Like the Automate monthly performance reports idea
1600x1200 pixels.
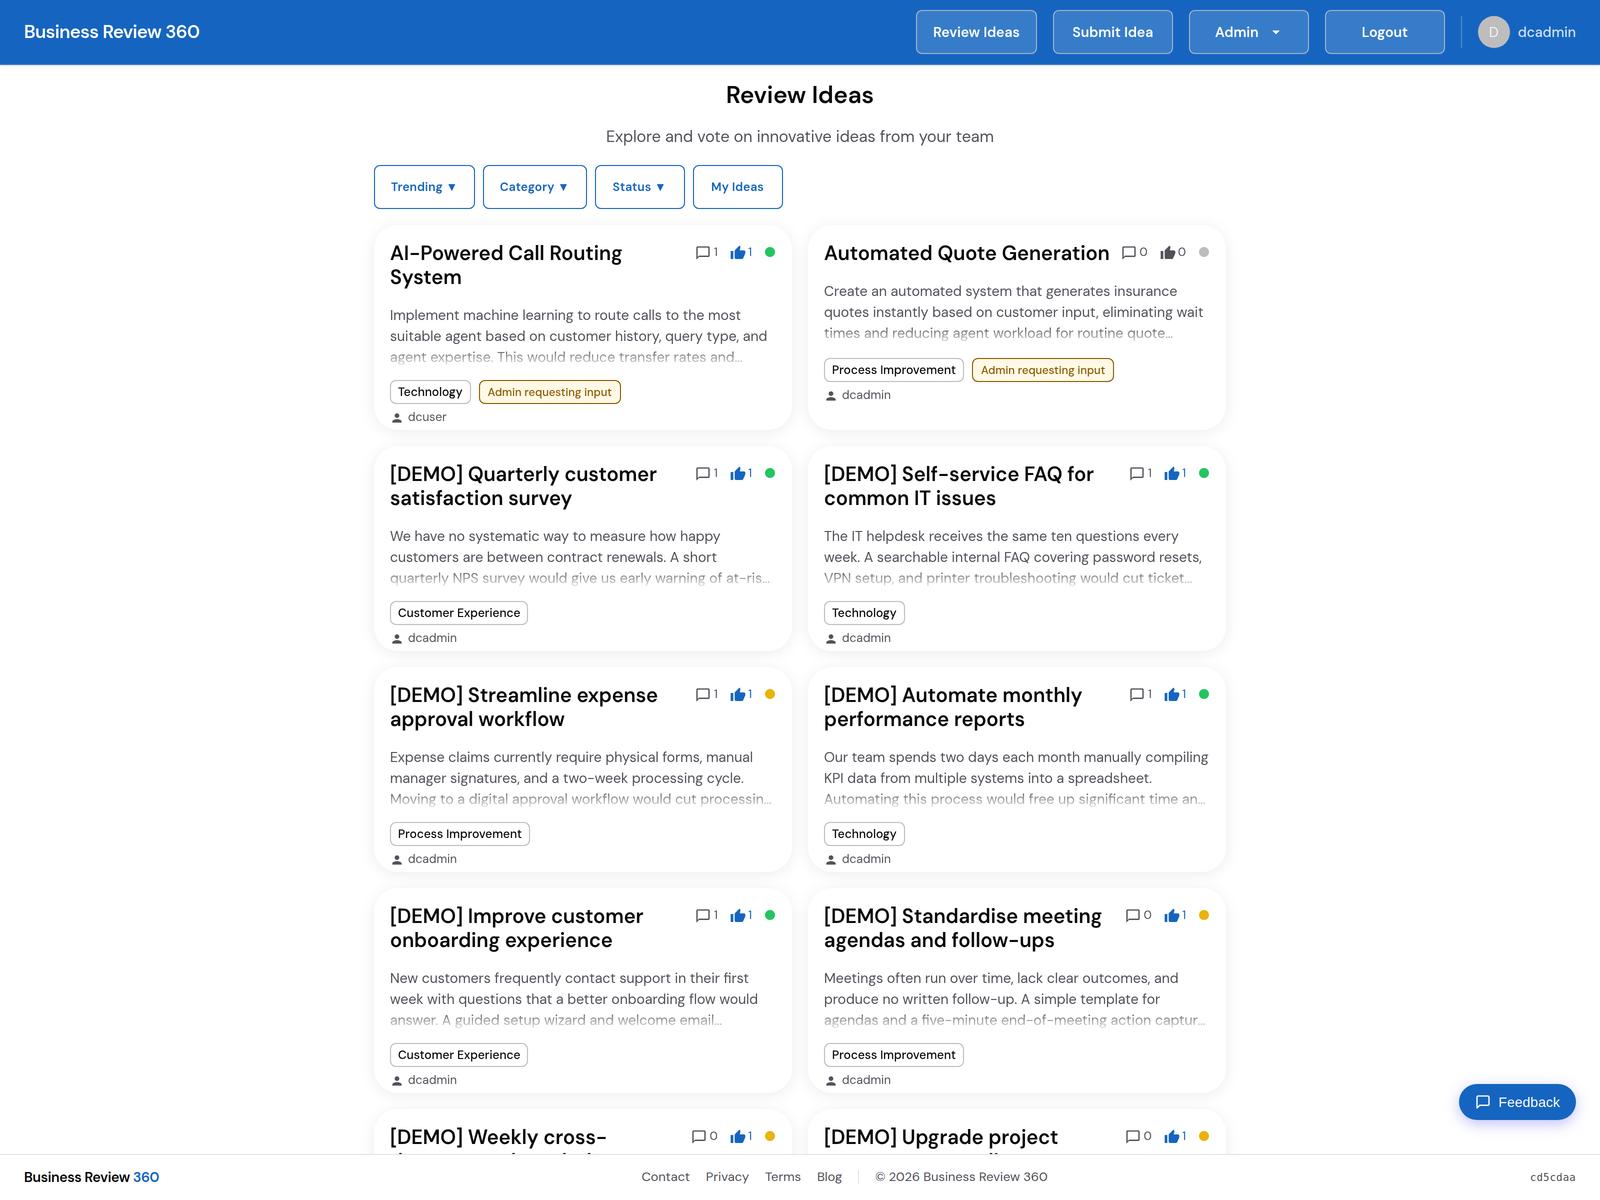(1172, 695)
